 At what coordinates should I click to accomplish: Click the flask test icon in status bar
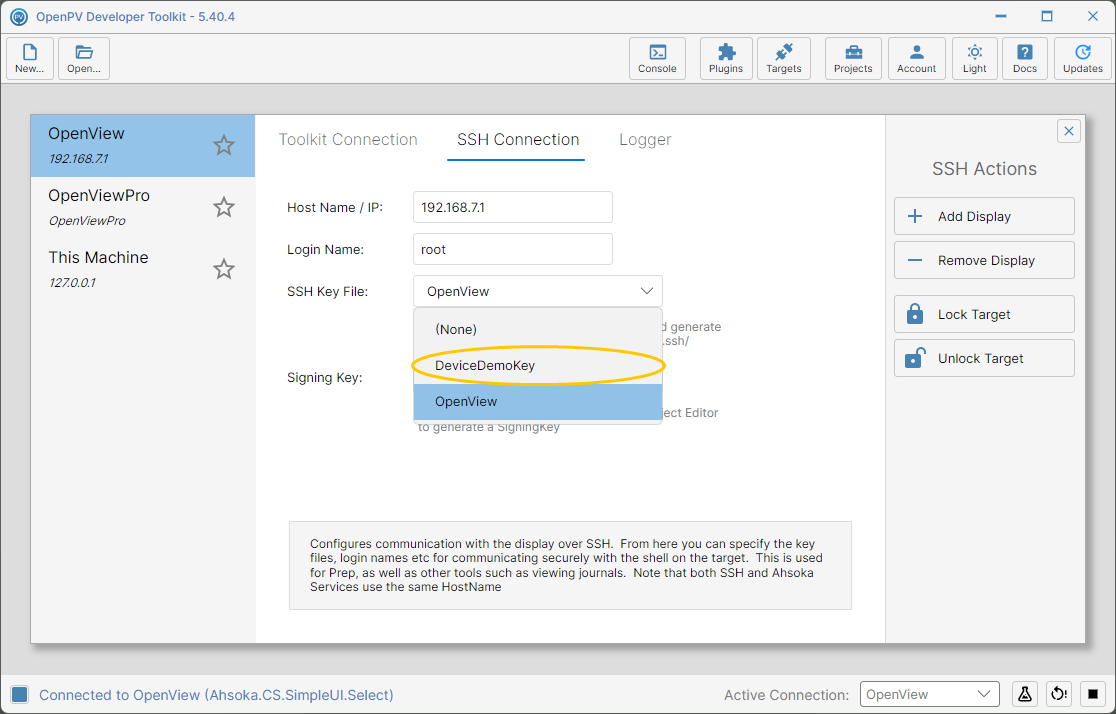point(1025,694)
